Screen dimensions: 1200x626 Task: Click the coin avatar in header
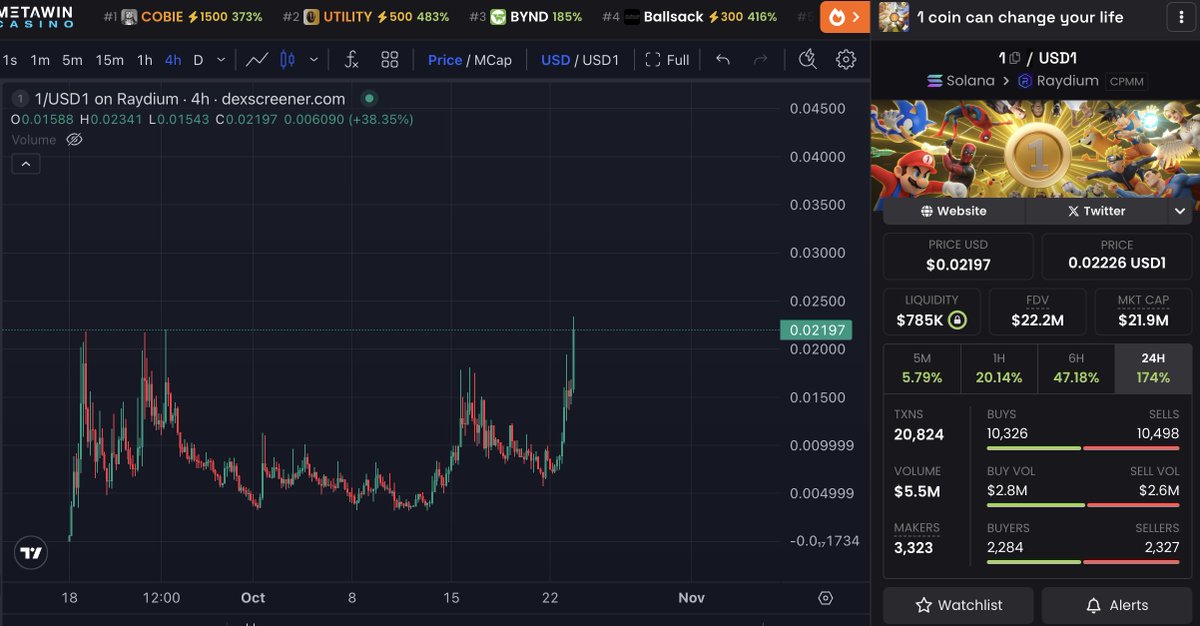[x=894, y=17]
